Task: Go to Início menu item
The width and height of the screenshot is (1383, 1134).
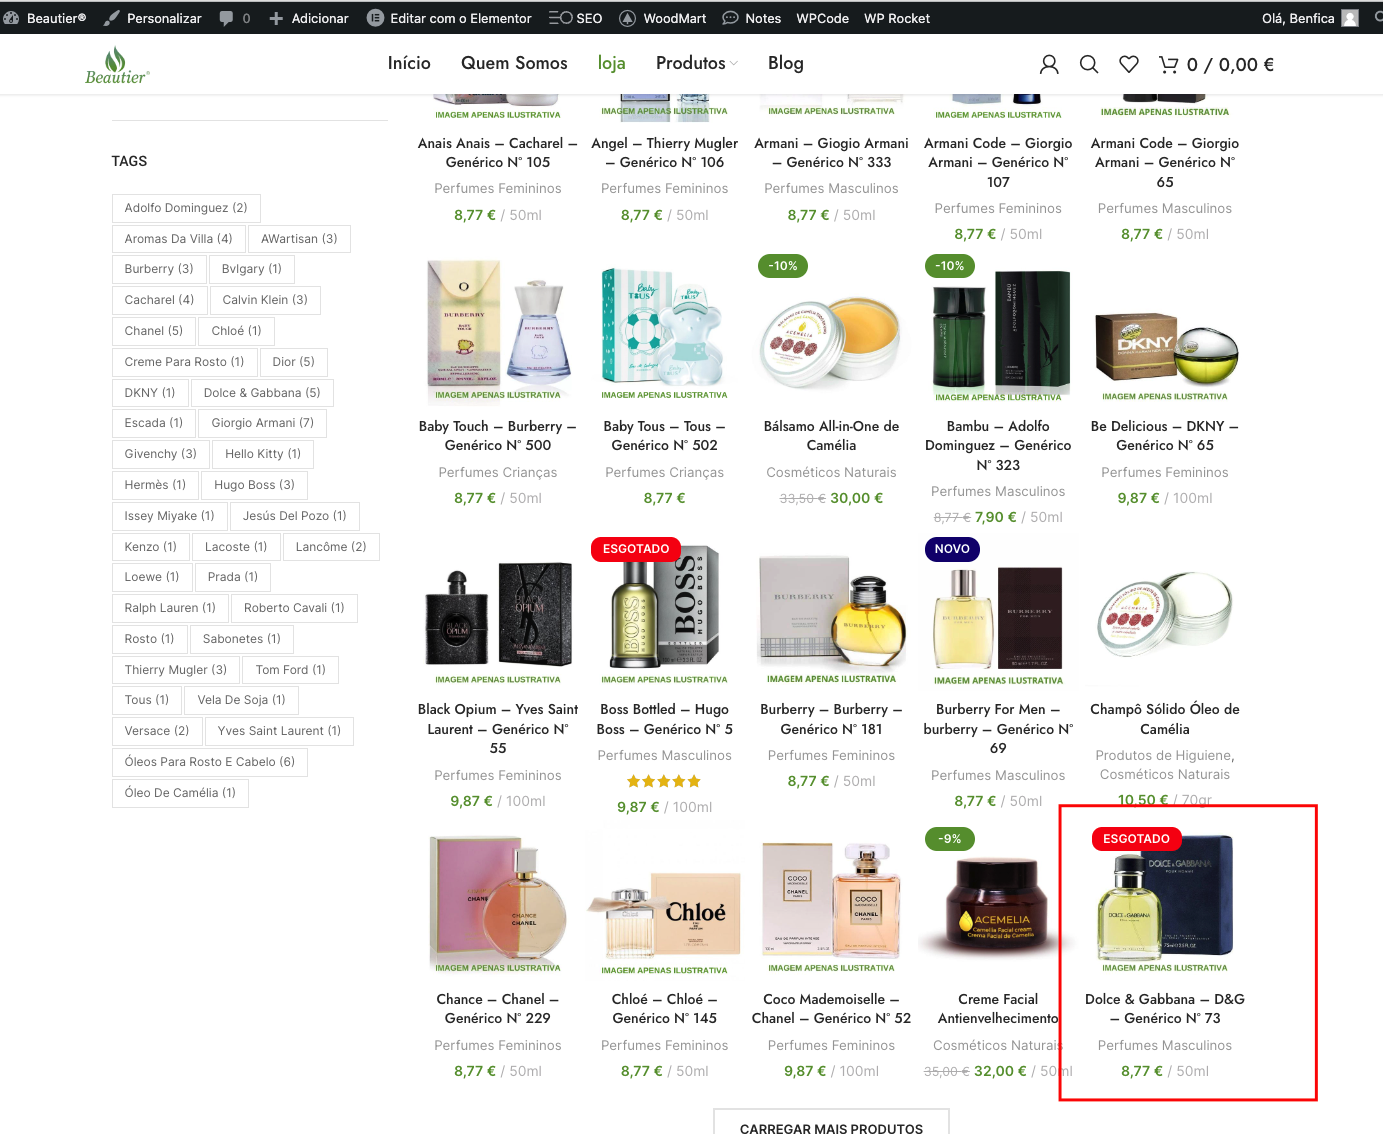Action: 409,63
